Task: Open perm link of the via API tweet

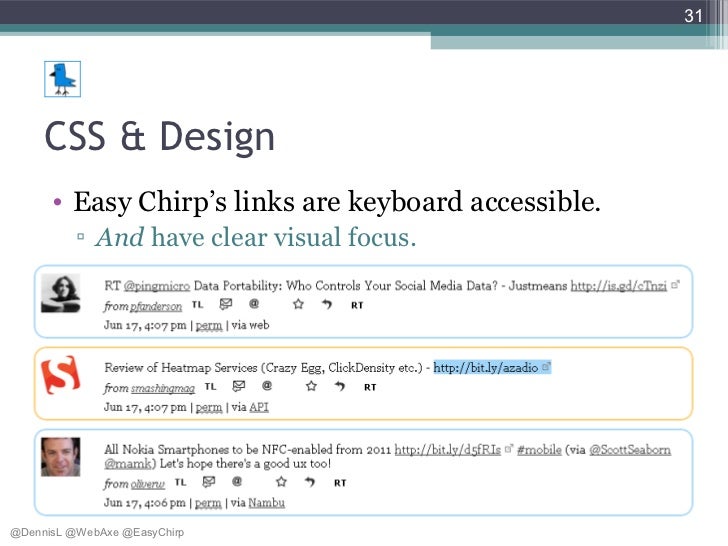Action: pos(208,407)
